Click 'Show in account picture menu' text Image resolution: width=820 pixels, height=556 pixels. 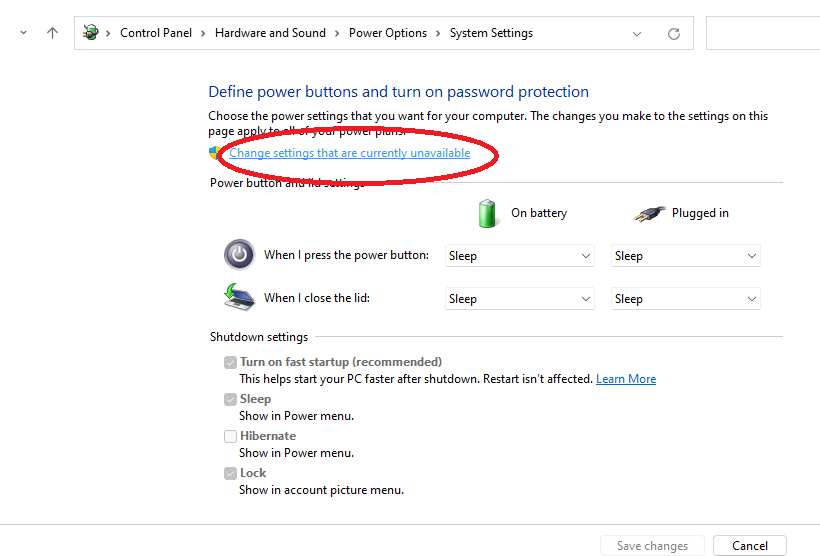click(x=322, y=490)
